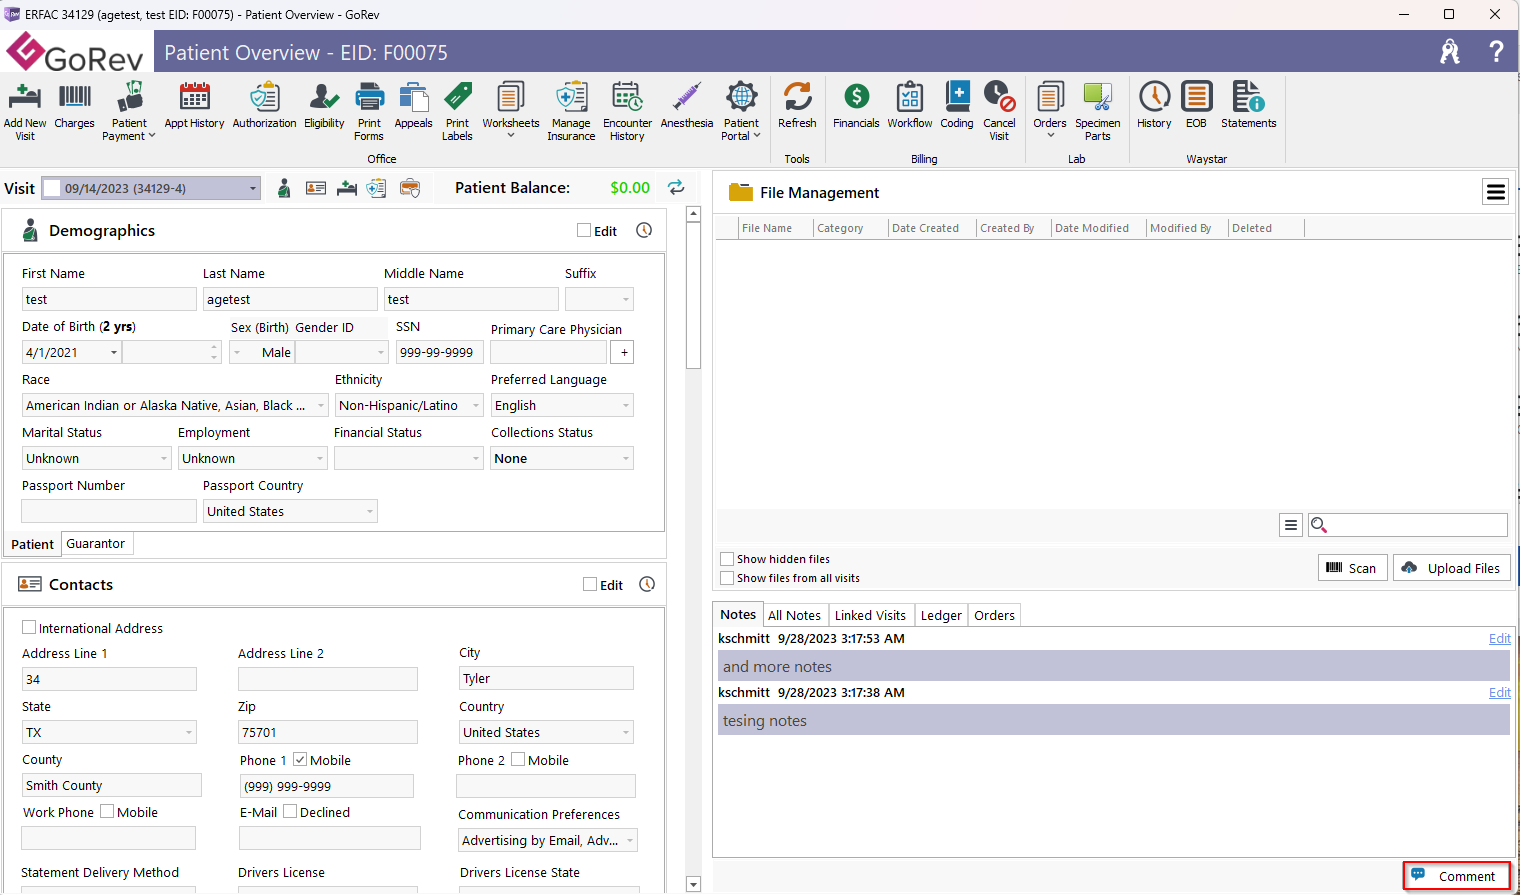
Task: Open Race dropdown
Action: 321,405
